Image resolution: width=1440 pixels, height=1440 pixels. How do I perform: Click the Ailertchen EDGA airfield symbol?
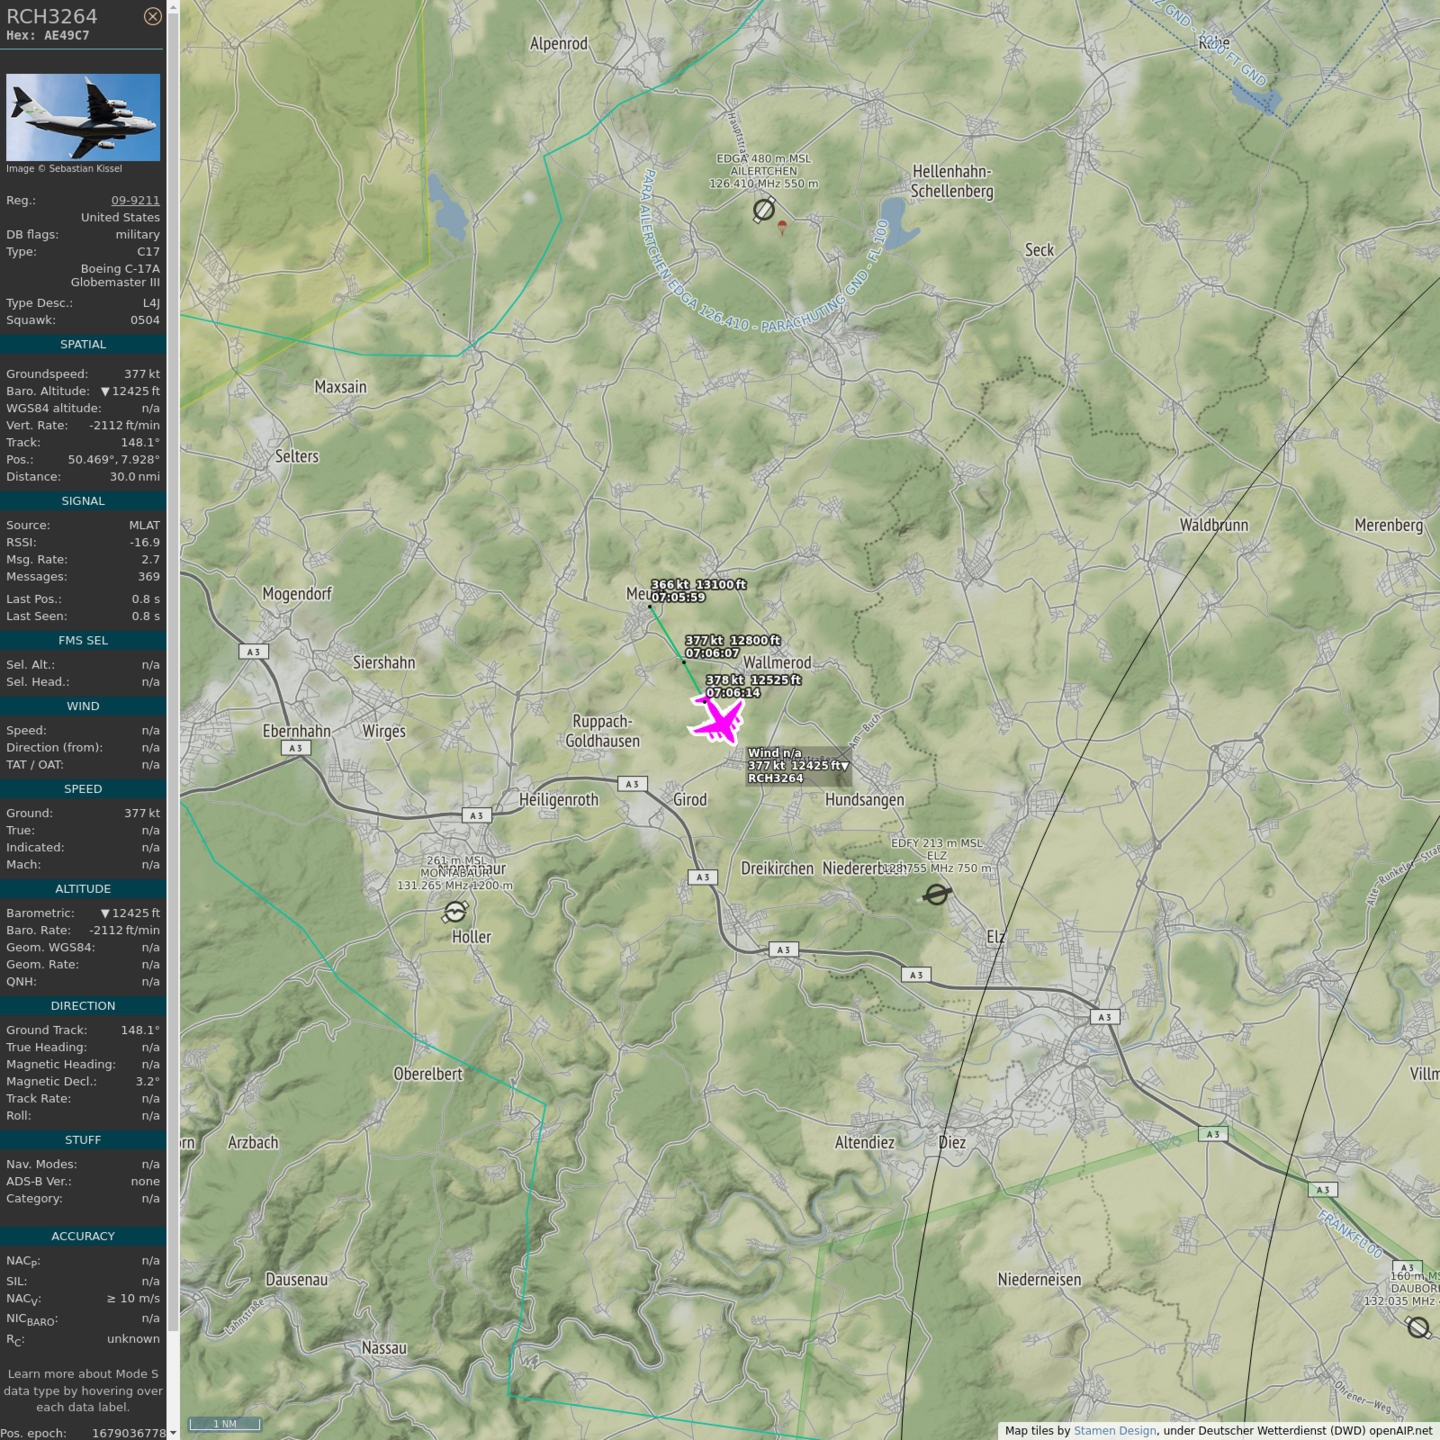(x=764, y=209)
